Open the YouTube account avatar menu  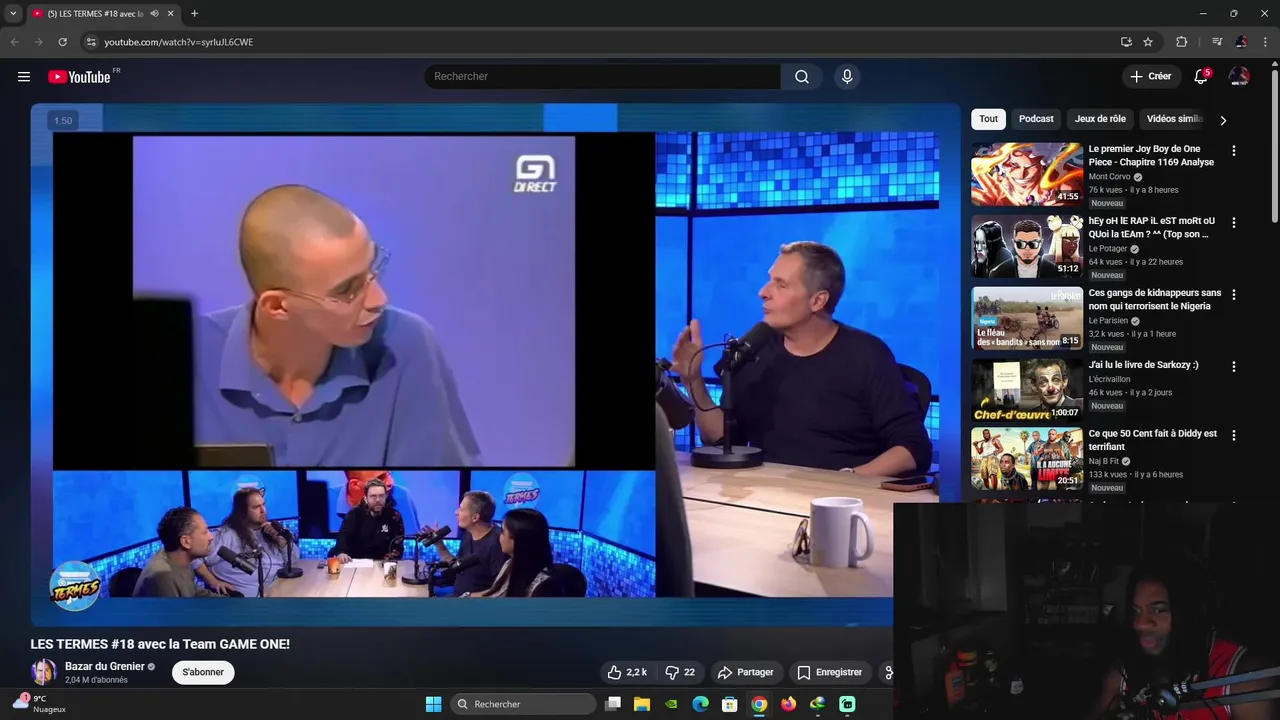click(1239, 77)
